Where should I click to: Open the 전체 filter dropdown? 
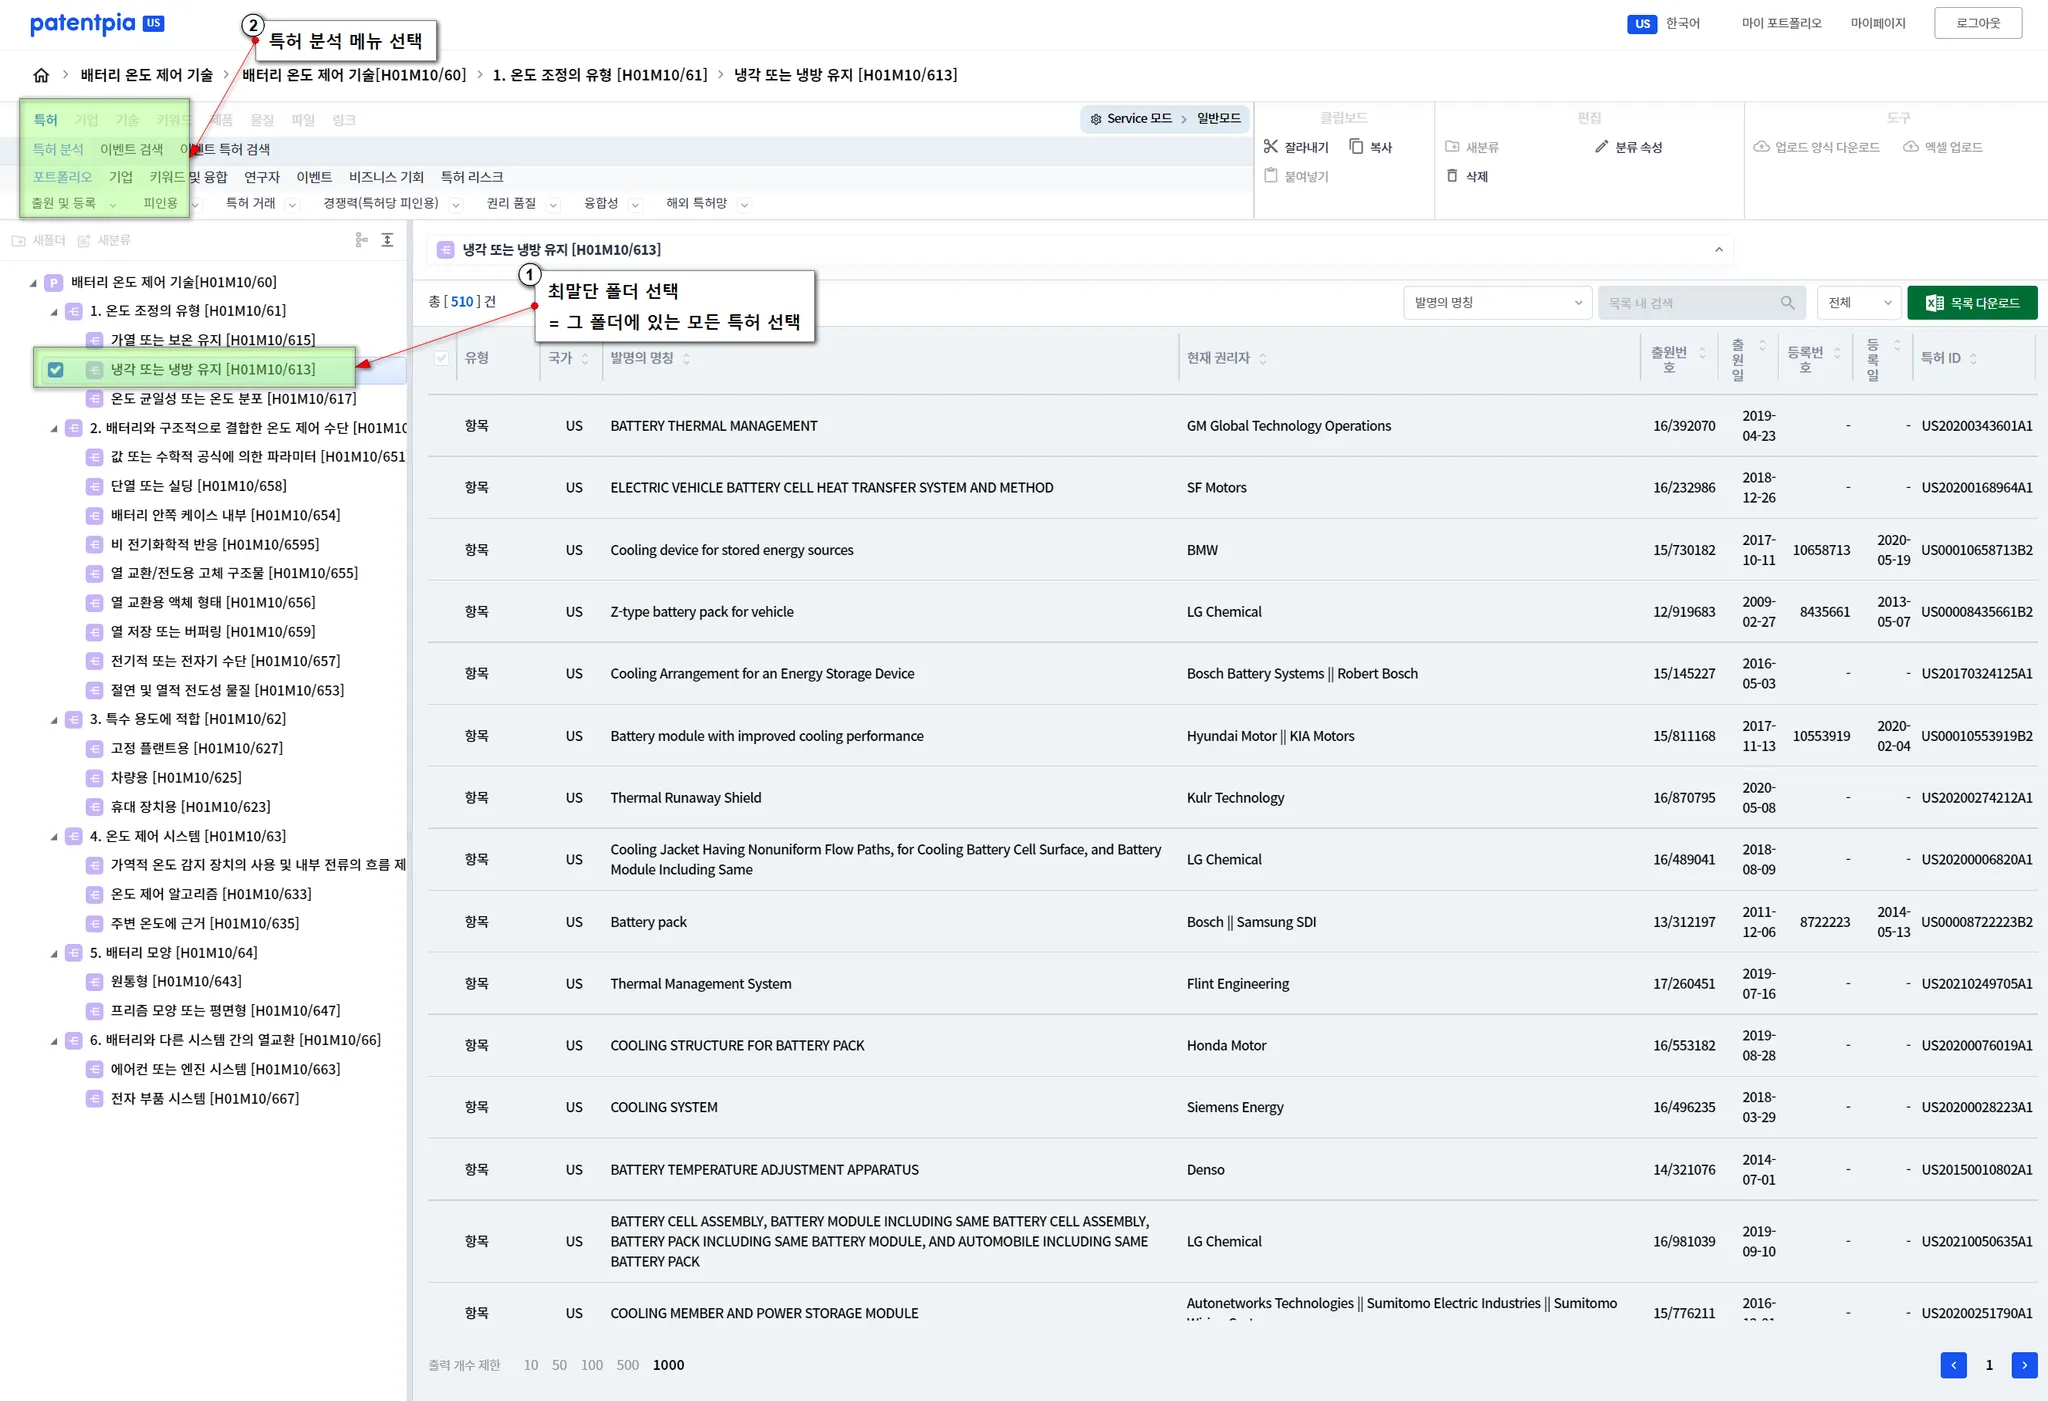point(1858,303)
